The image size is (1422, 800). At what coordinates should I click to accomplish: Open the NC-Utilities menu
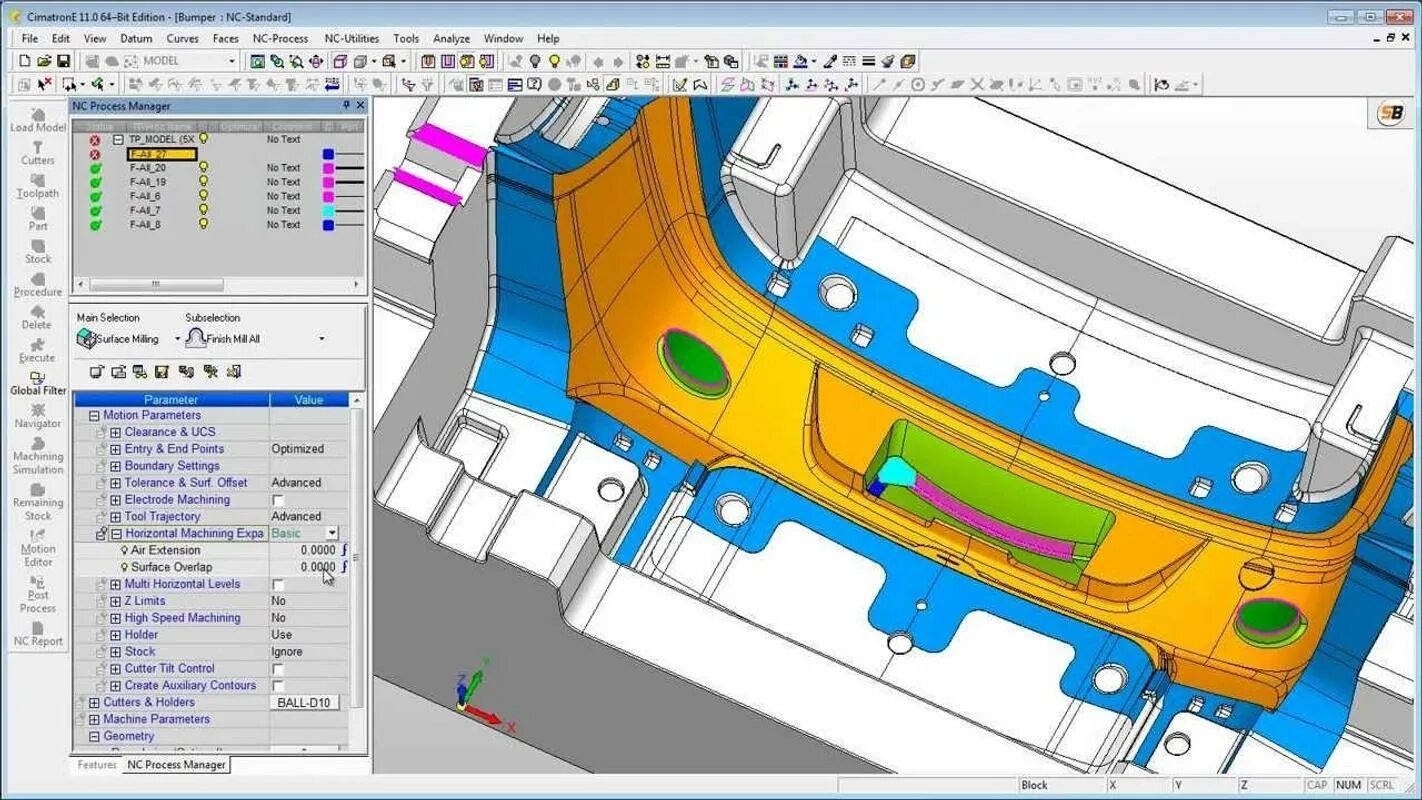352,38
